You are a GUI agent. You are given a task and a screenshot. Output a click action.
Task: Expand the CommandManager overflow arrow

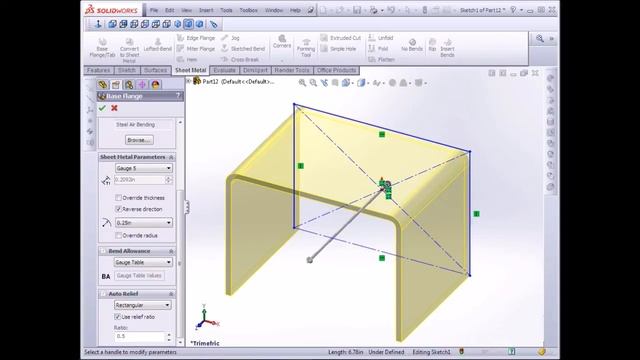[x=551, y=38]
